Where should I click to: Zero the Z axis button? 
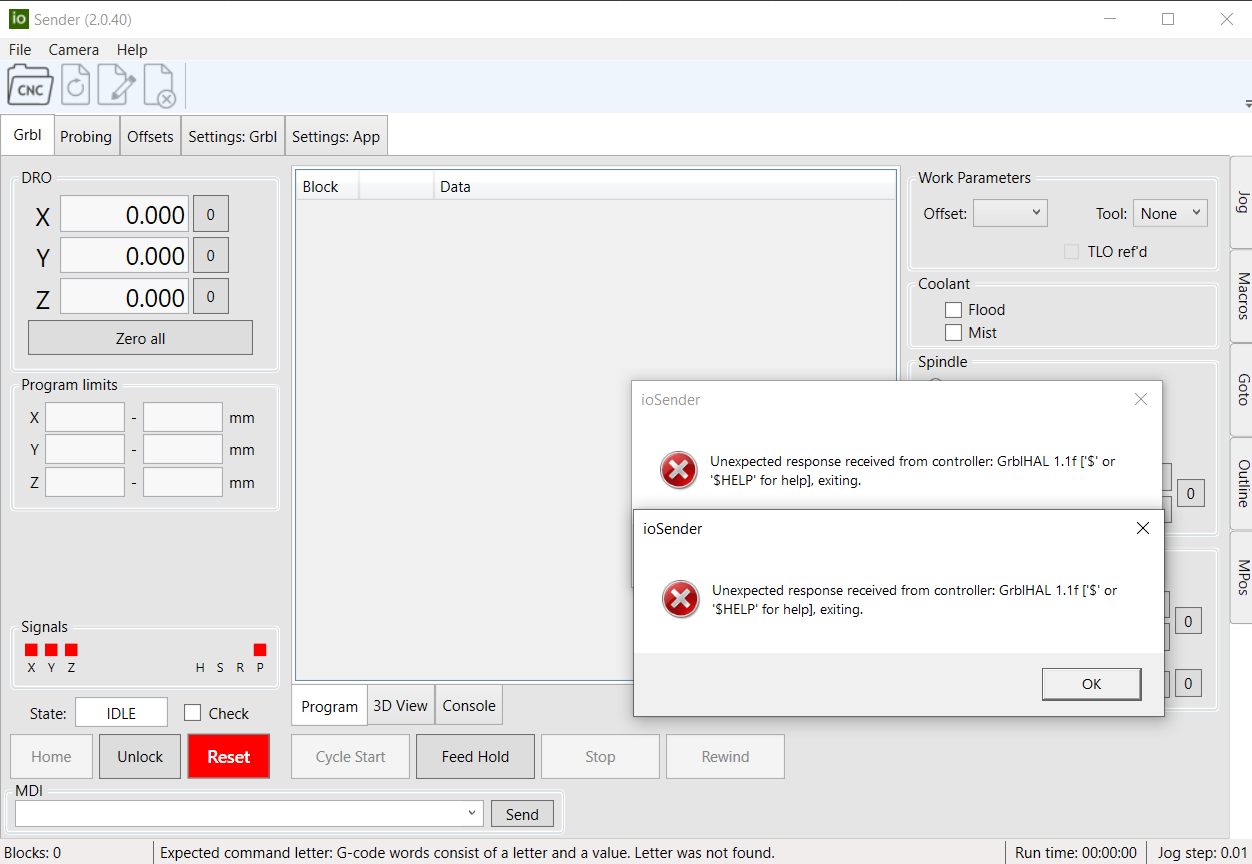(x=210, y=296)
